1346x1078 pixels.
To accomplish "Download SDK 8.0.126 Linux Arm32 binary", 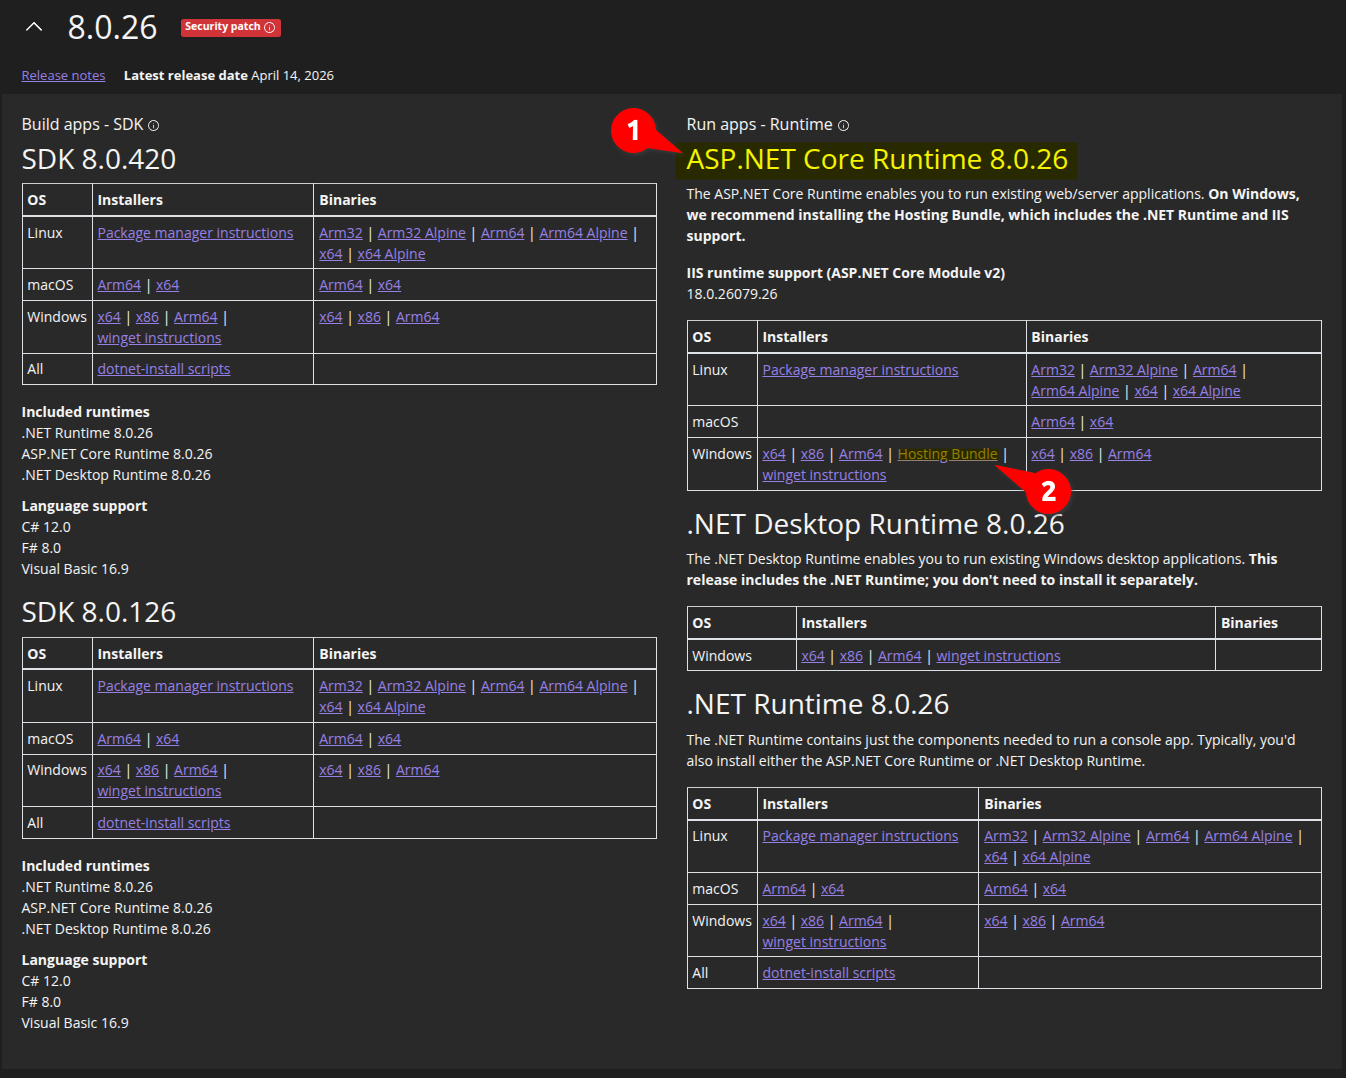I will 341,686.
